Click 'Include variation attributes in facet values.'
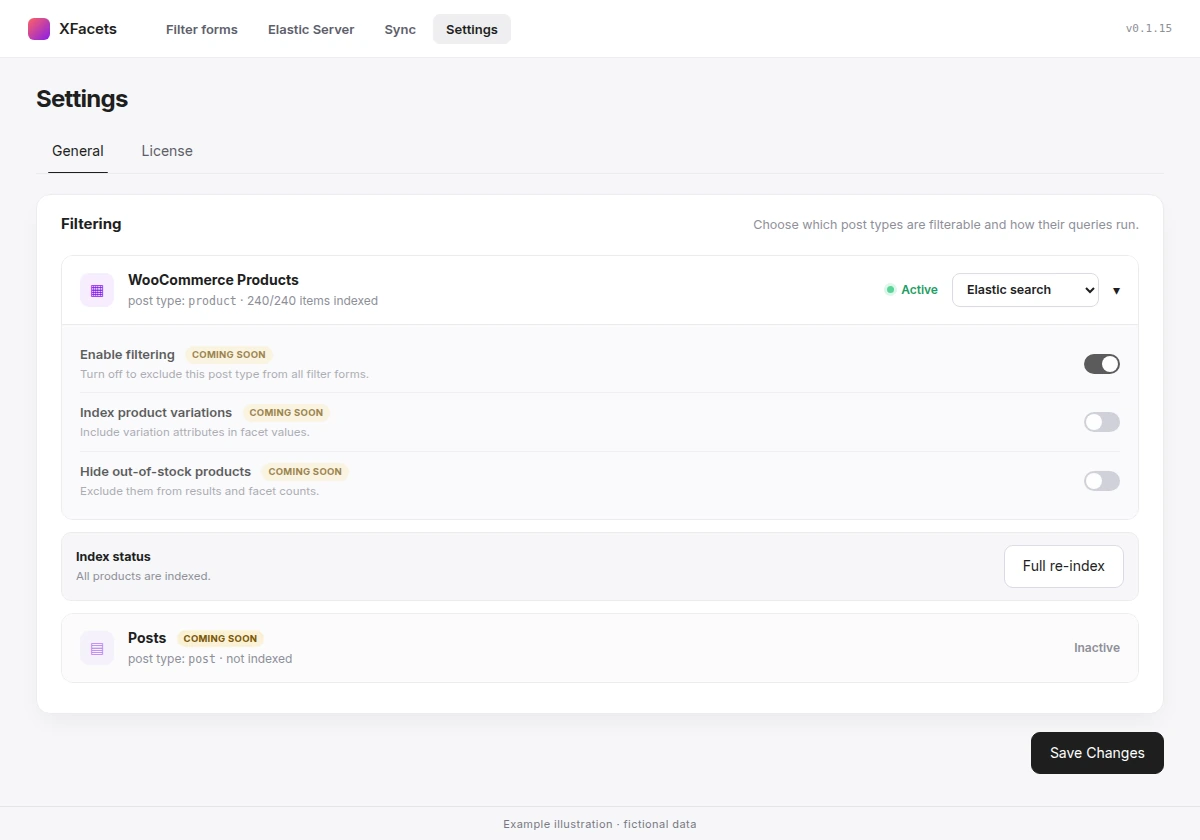The image size is (1200, 840). (194, 433)
